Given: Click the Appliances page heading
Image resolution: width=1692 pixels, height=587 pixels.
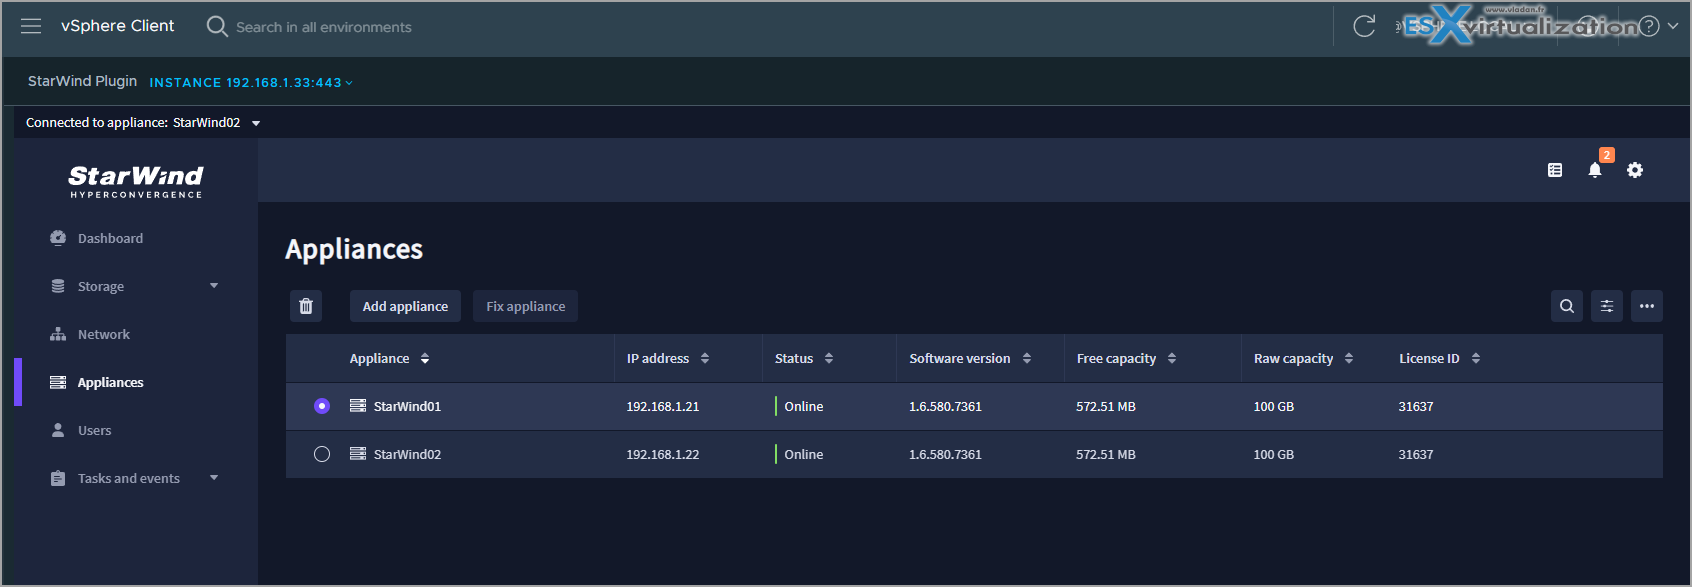Looking at the screenshot, I should tap(354, 249).
